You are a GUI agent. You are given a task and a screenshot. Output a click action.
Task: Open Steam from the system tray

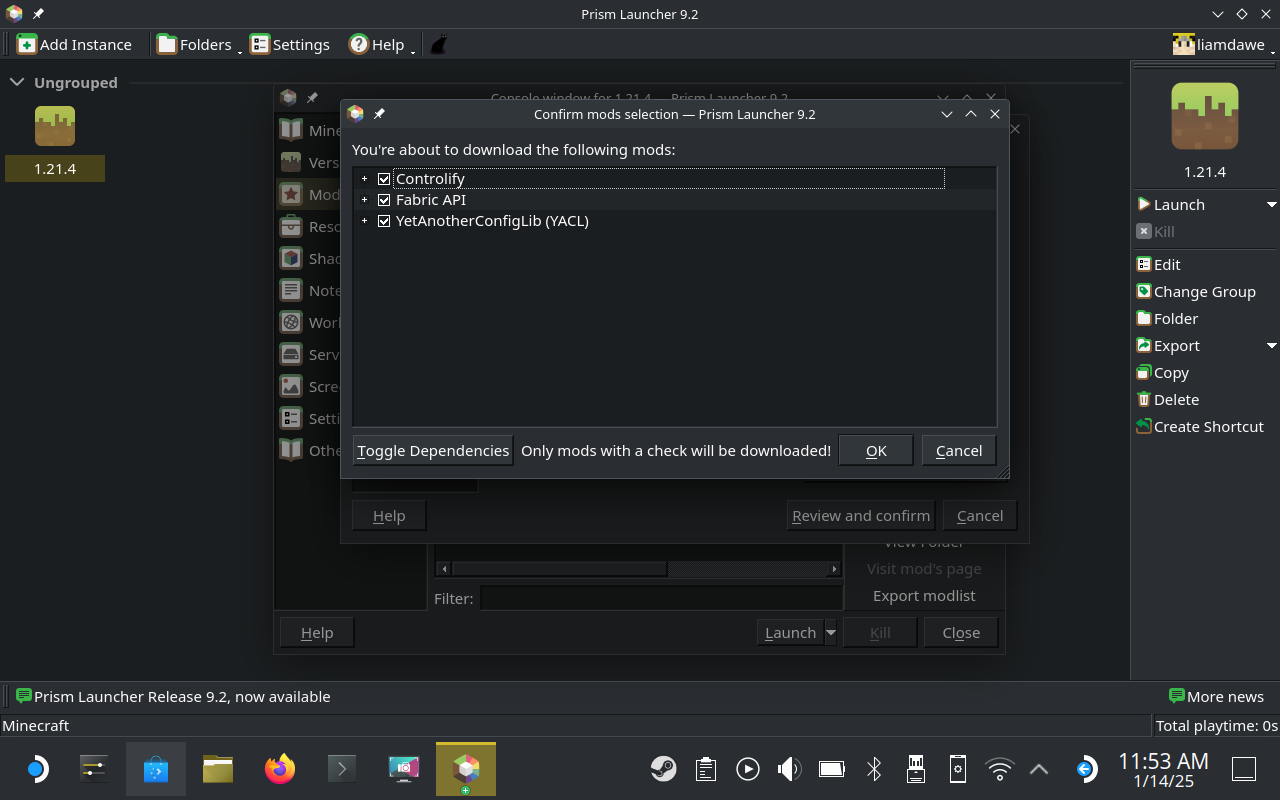[x=662, y=768]
